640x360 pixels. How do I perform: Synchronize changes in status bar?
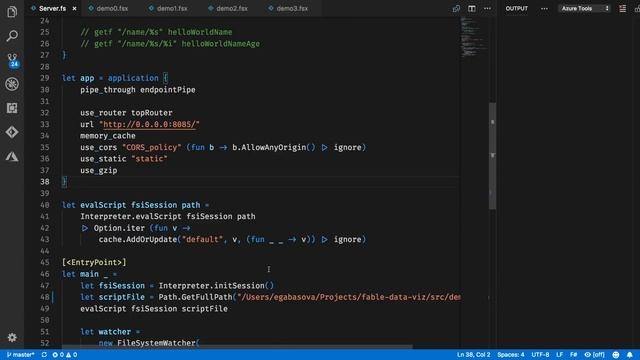click(x=44, y=355)
